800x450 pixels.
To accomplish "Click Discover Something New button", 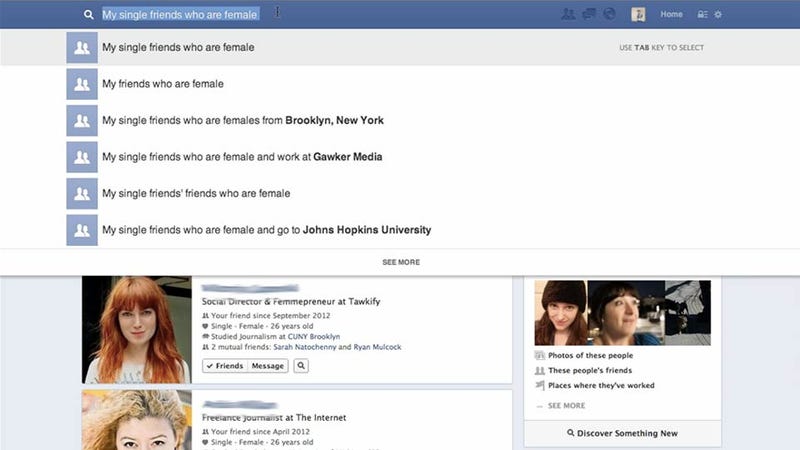I will click(622, 433).
